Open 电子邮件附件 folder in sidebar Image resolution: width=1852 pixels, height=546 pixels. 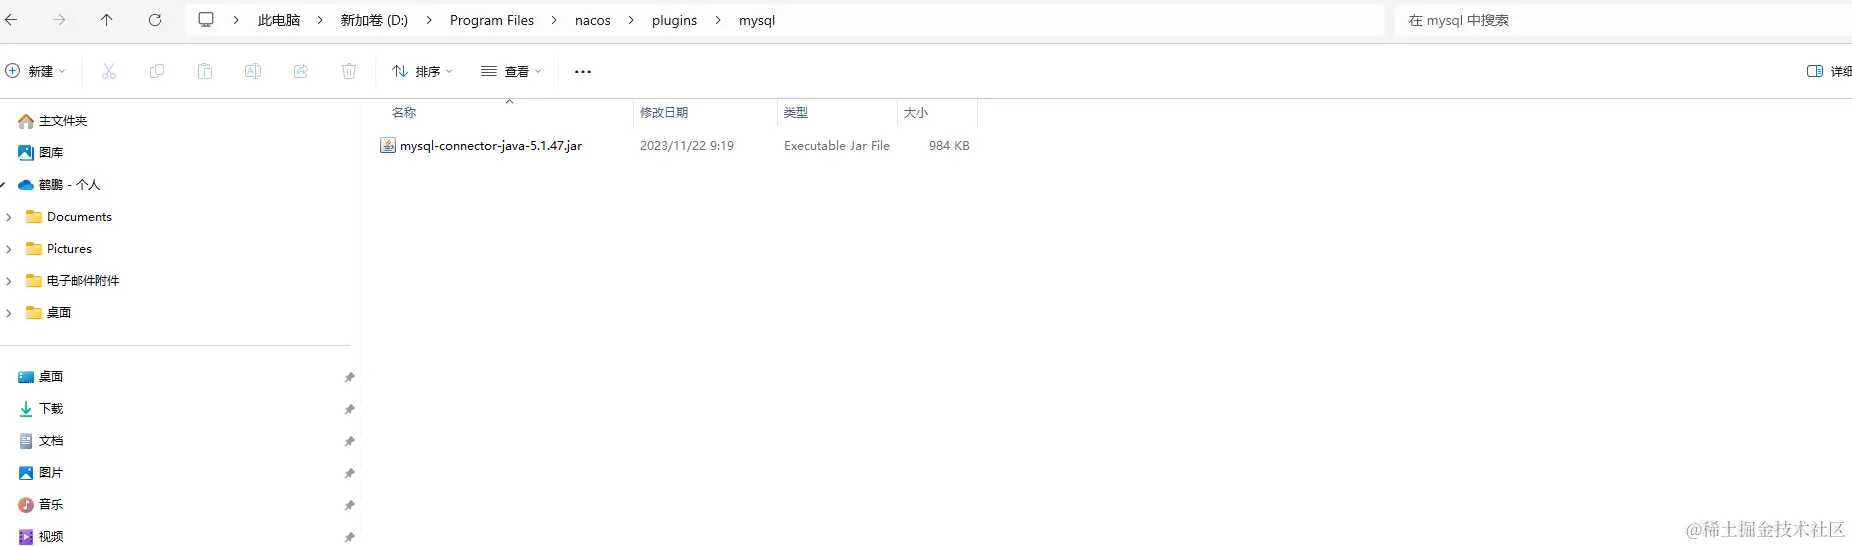pyautogui.click(x=82, y=281)
